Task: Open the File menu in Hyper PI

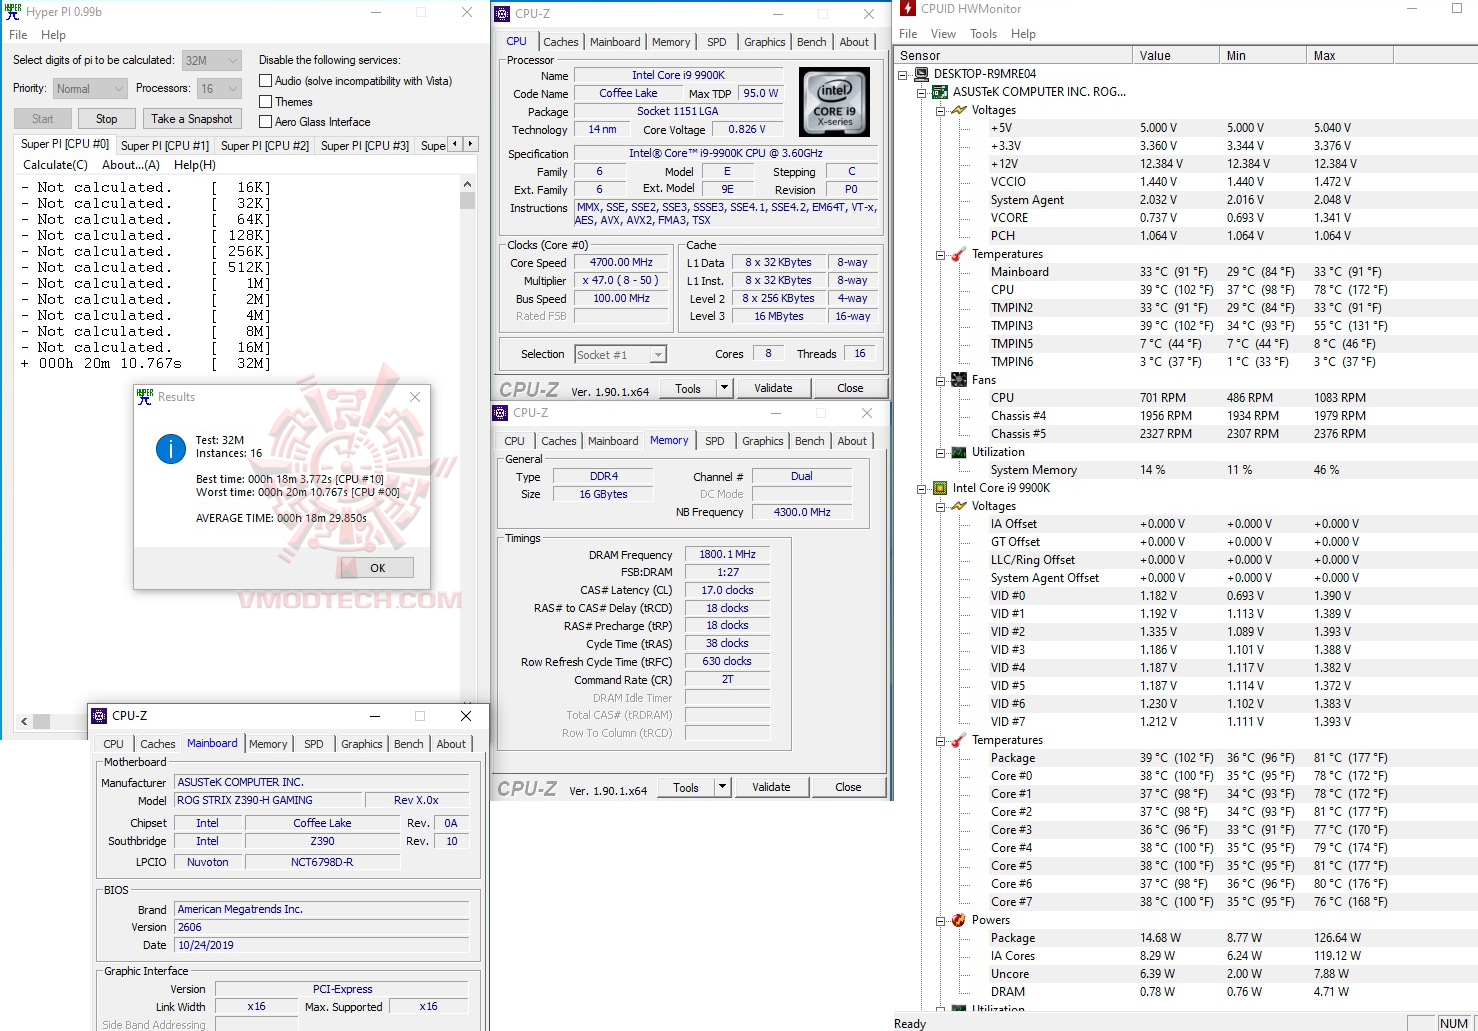Action: click(x=18, y=35)
